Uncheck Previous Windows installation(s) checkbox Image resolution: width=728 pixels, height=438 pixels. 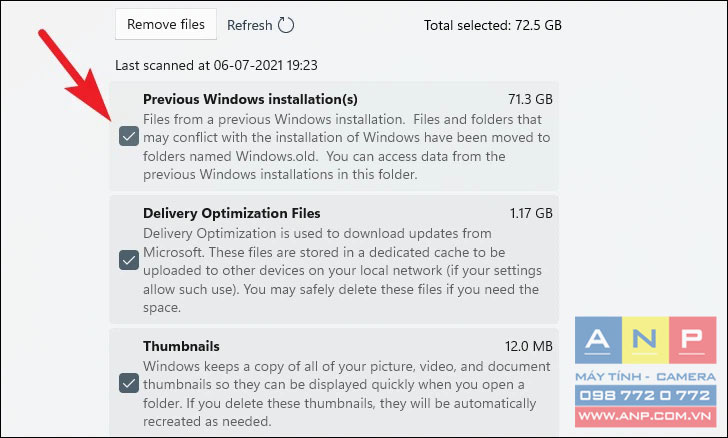pos(129,136)
